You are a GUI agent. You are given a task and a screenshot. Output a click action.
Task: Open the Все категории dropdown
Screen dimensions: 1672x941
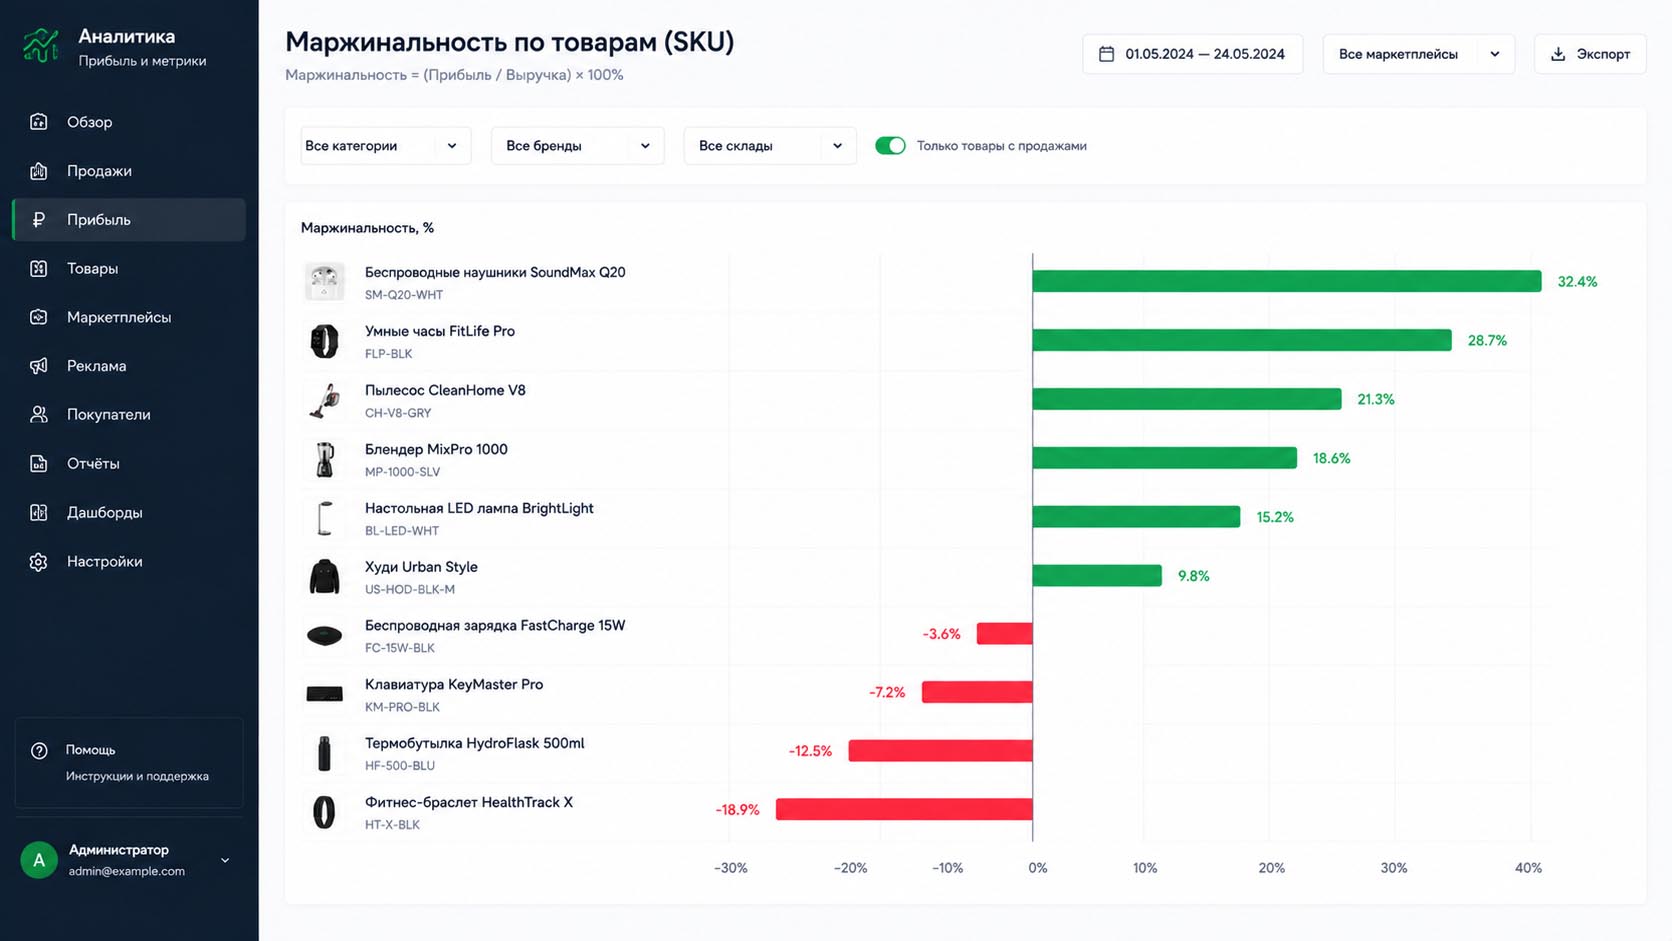pyautogui.click(x=385, y=146)
